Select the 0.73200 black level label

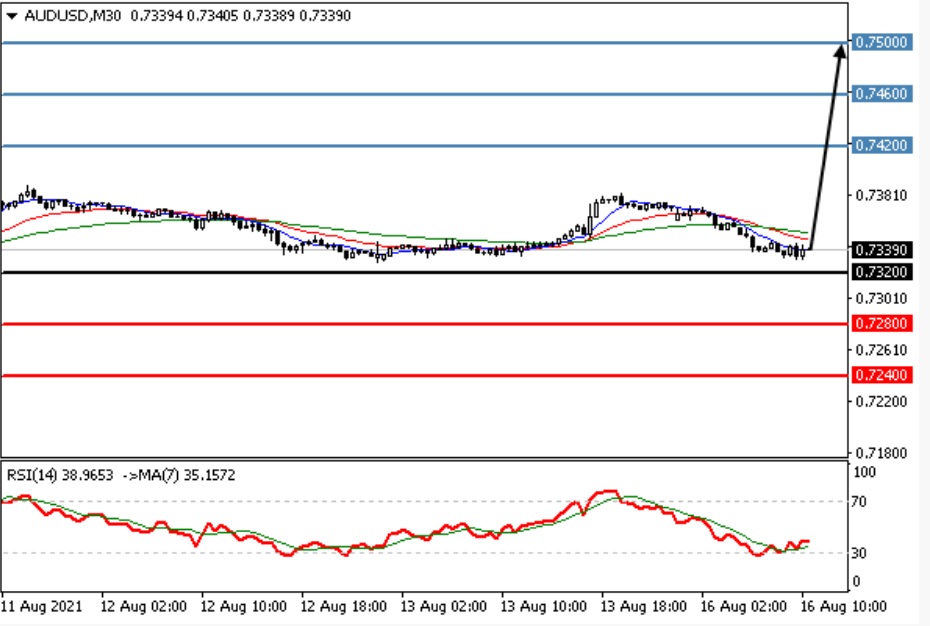coord(881,272)
